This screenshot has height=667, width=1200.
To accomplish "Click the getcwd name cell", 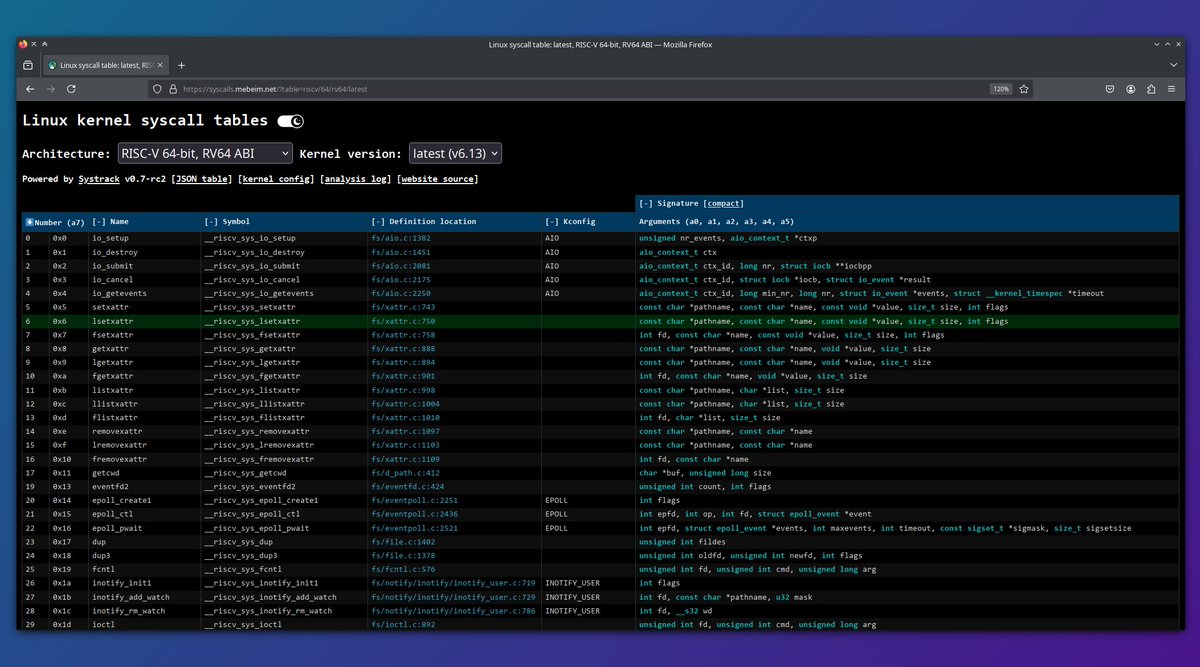I will pyautogui.click(x=144, y=472).
